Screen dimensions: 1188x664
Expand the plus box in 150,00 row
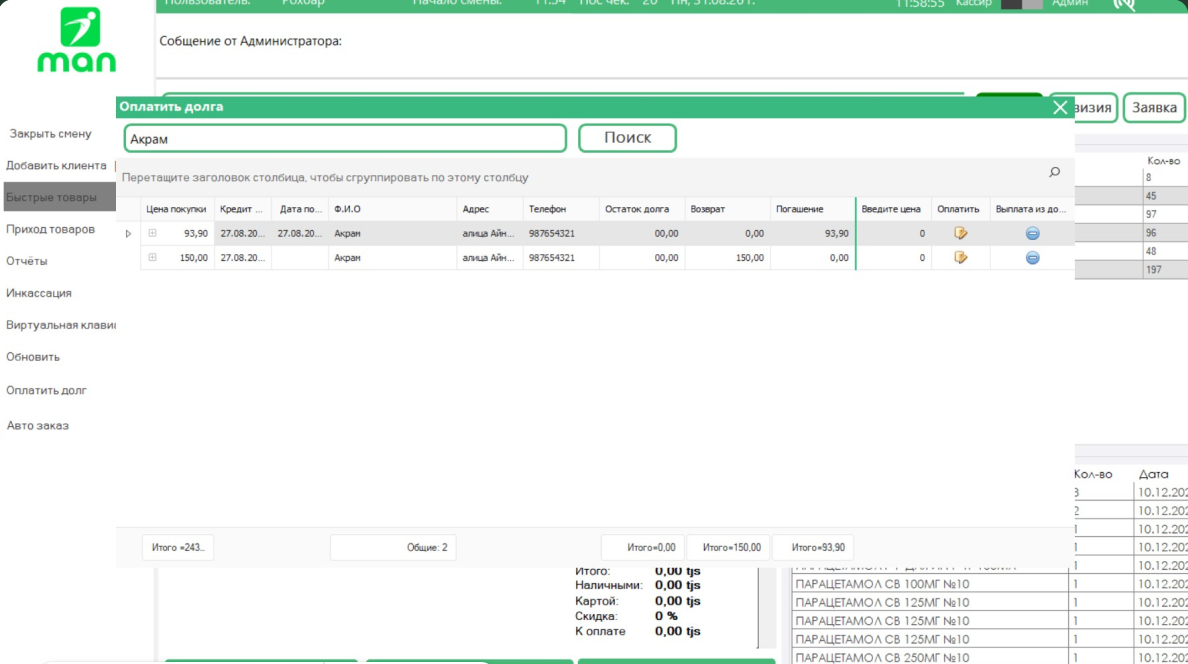click(152, 258)
